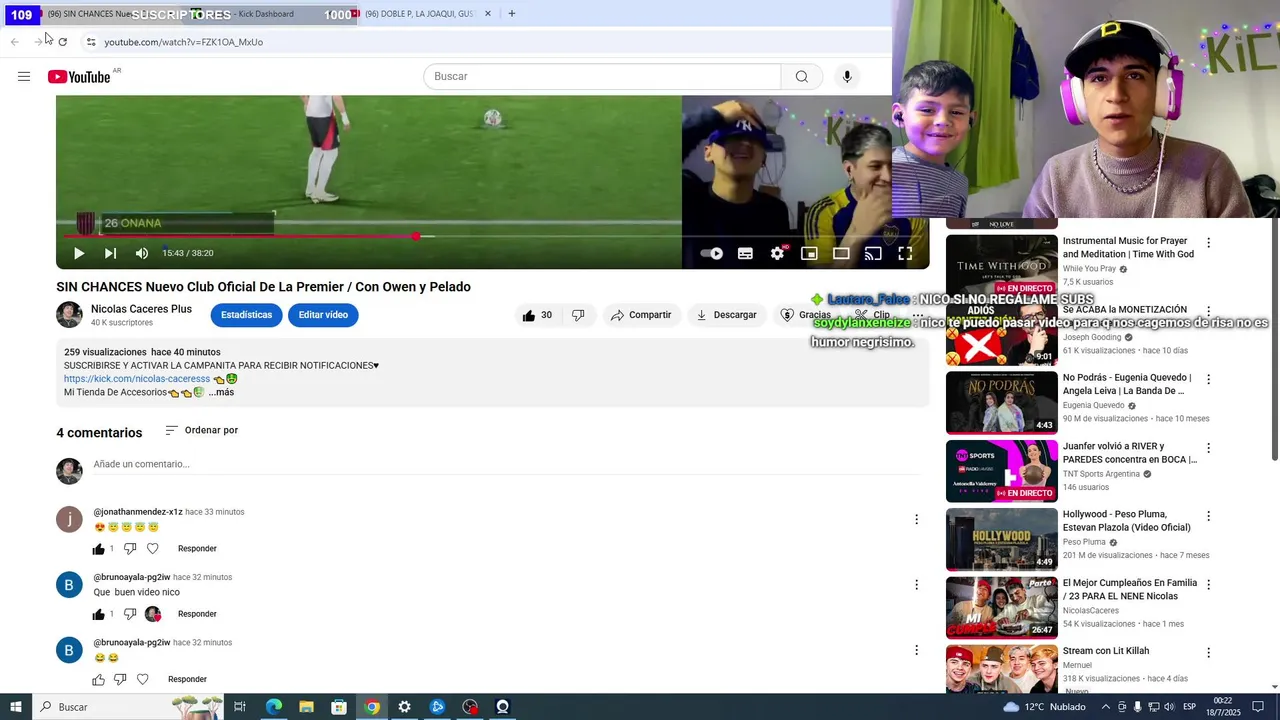1280x720 pixels.
Task: Open the Nicolas Caceres Plus channel name
Action: [x=141, y=309]
